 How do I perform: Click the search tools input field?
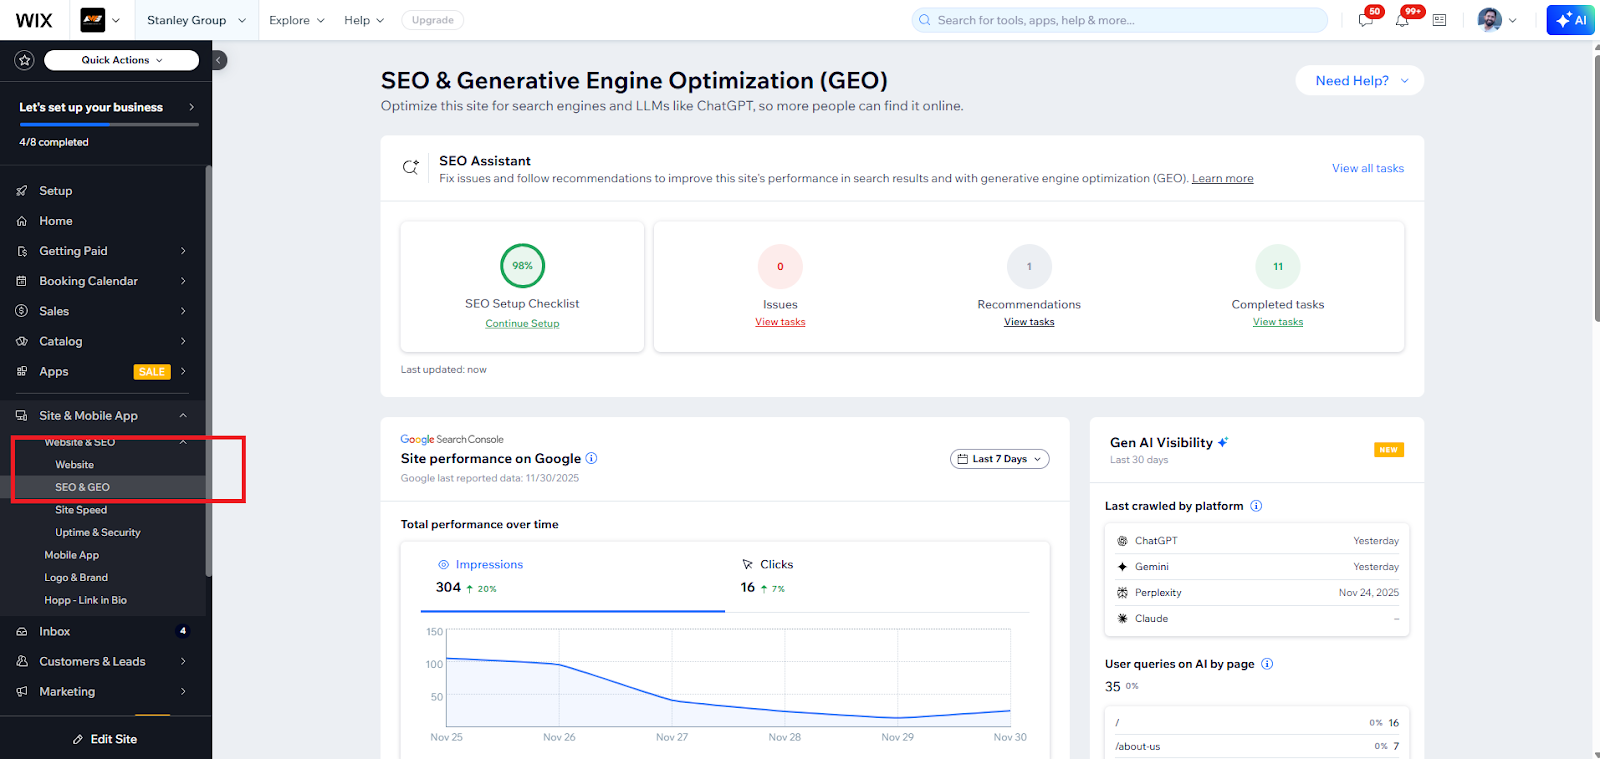tap(1120, 20)
